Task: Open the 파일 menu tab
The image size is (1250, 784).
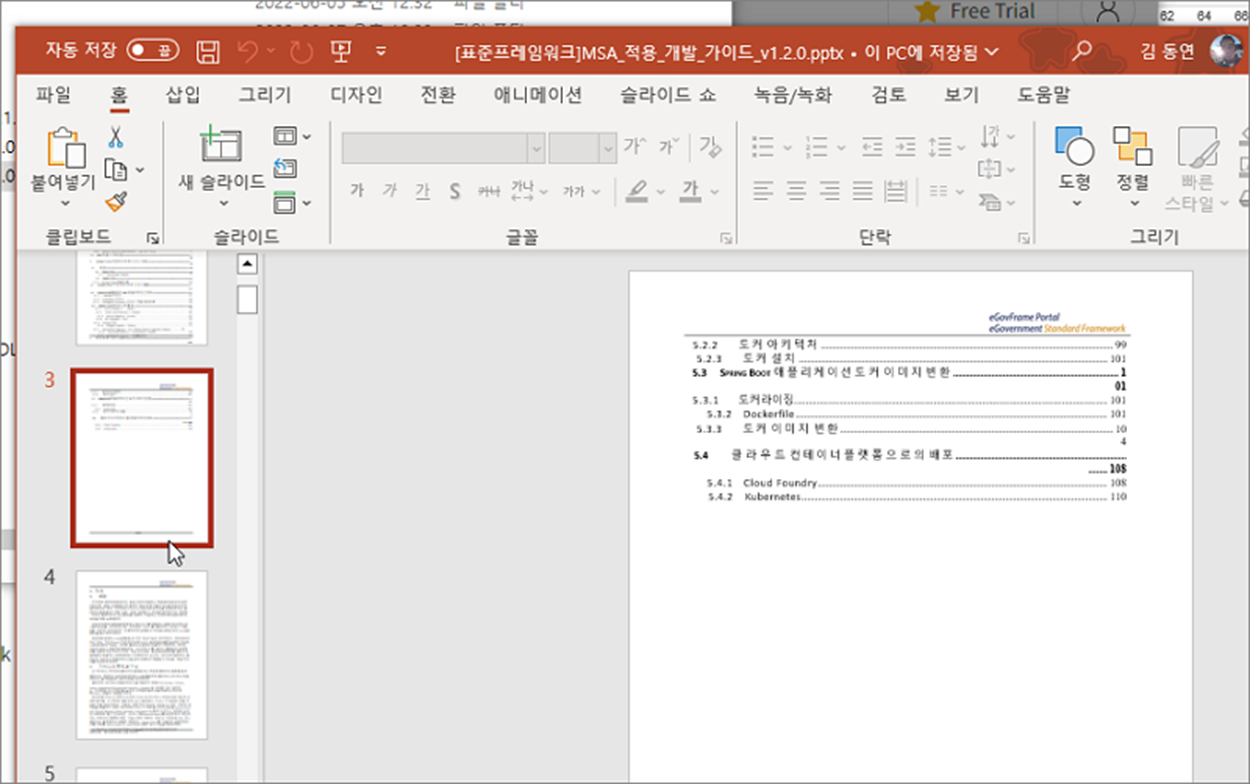Action: 53,96
